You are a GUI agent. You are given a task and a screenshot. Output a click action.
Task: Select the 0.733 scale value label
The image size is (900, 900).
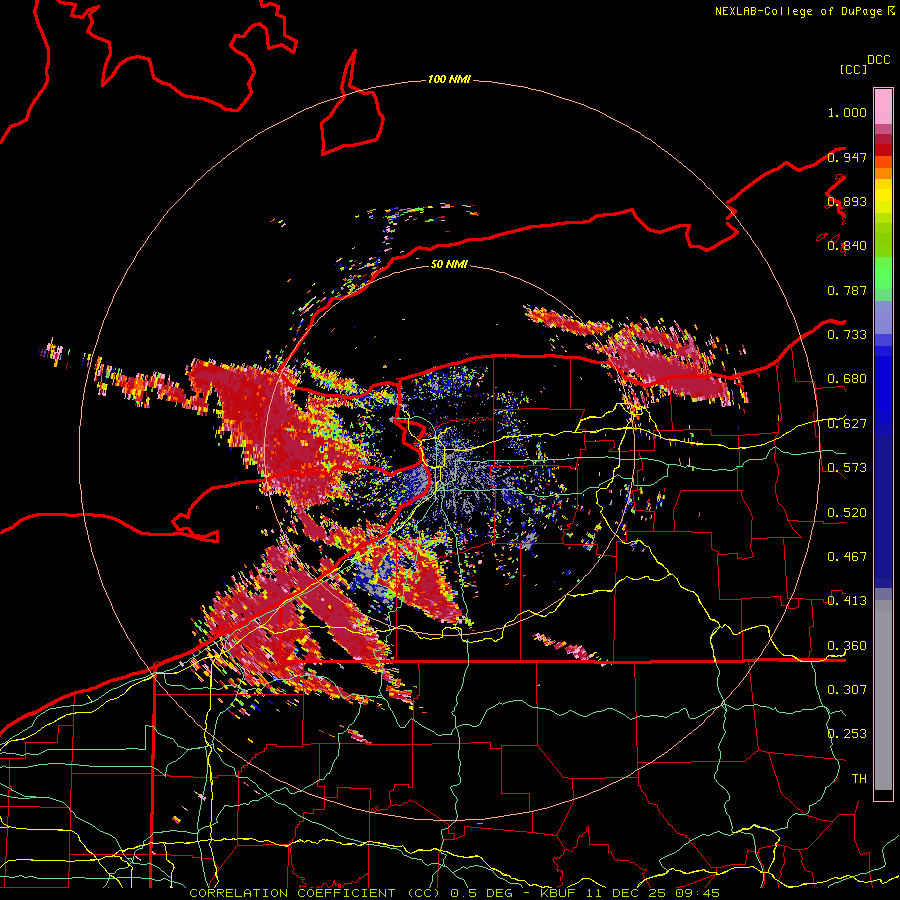[847, 335]
